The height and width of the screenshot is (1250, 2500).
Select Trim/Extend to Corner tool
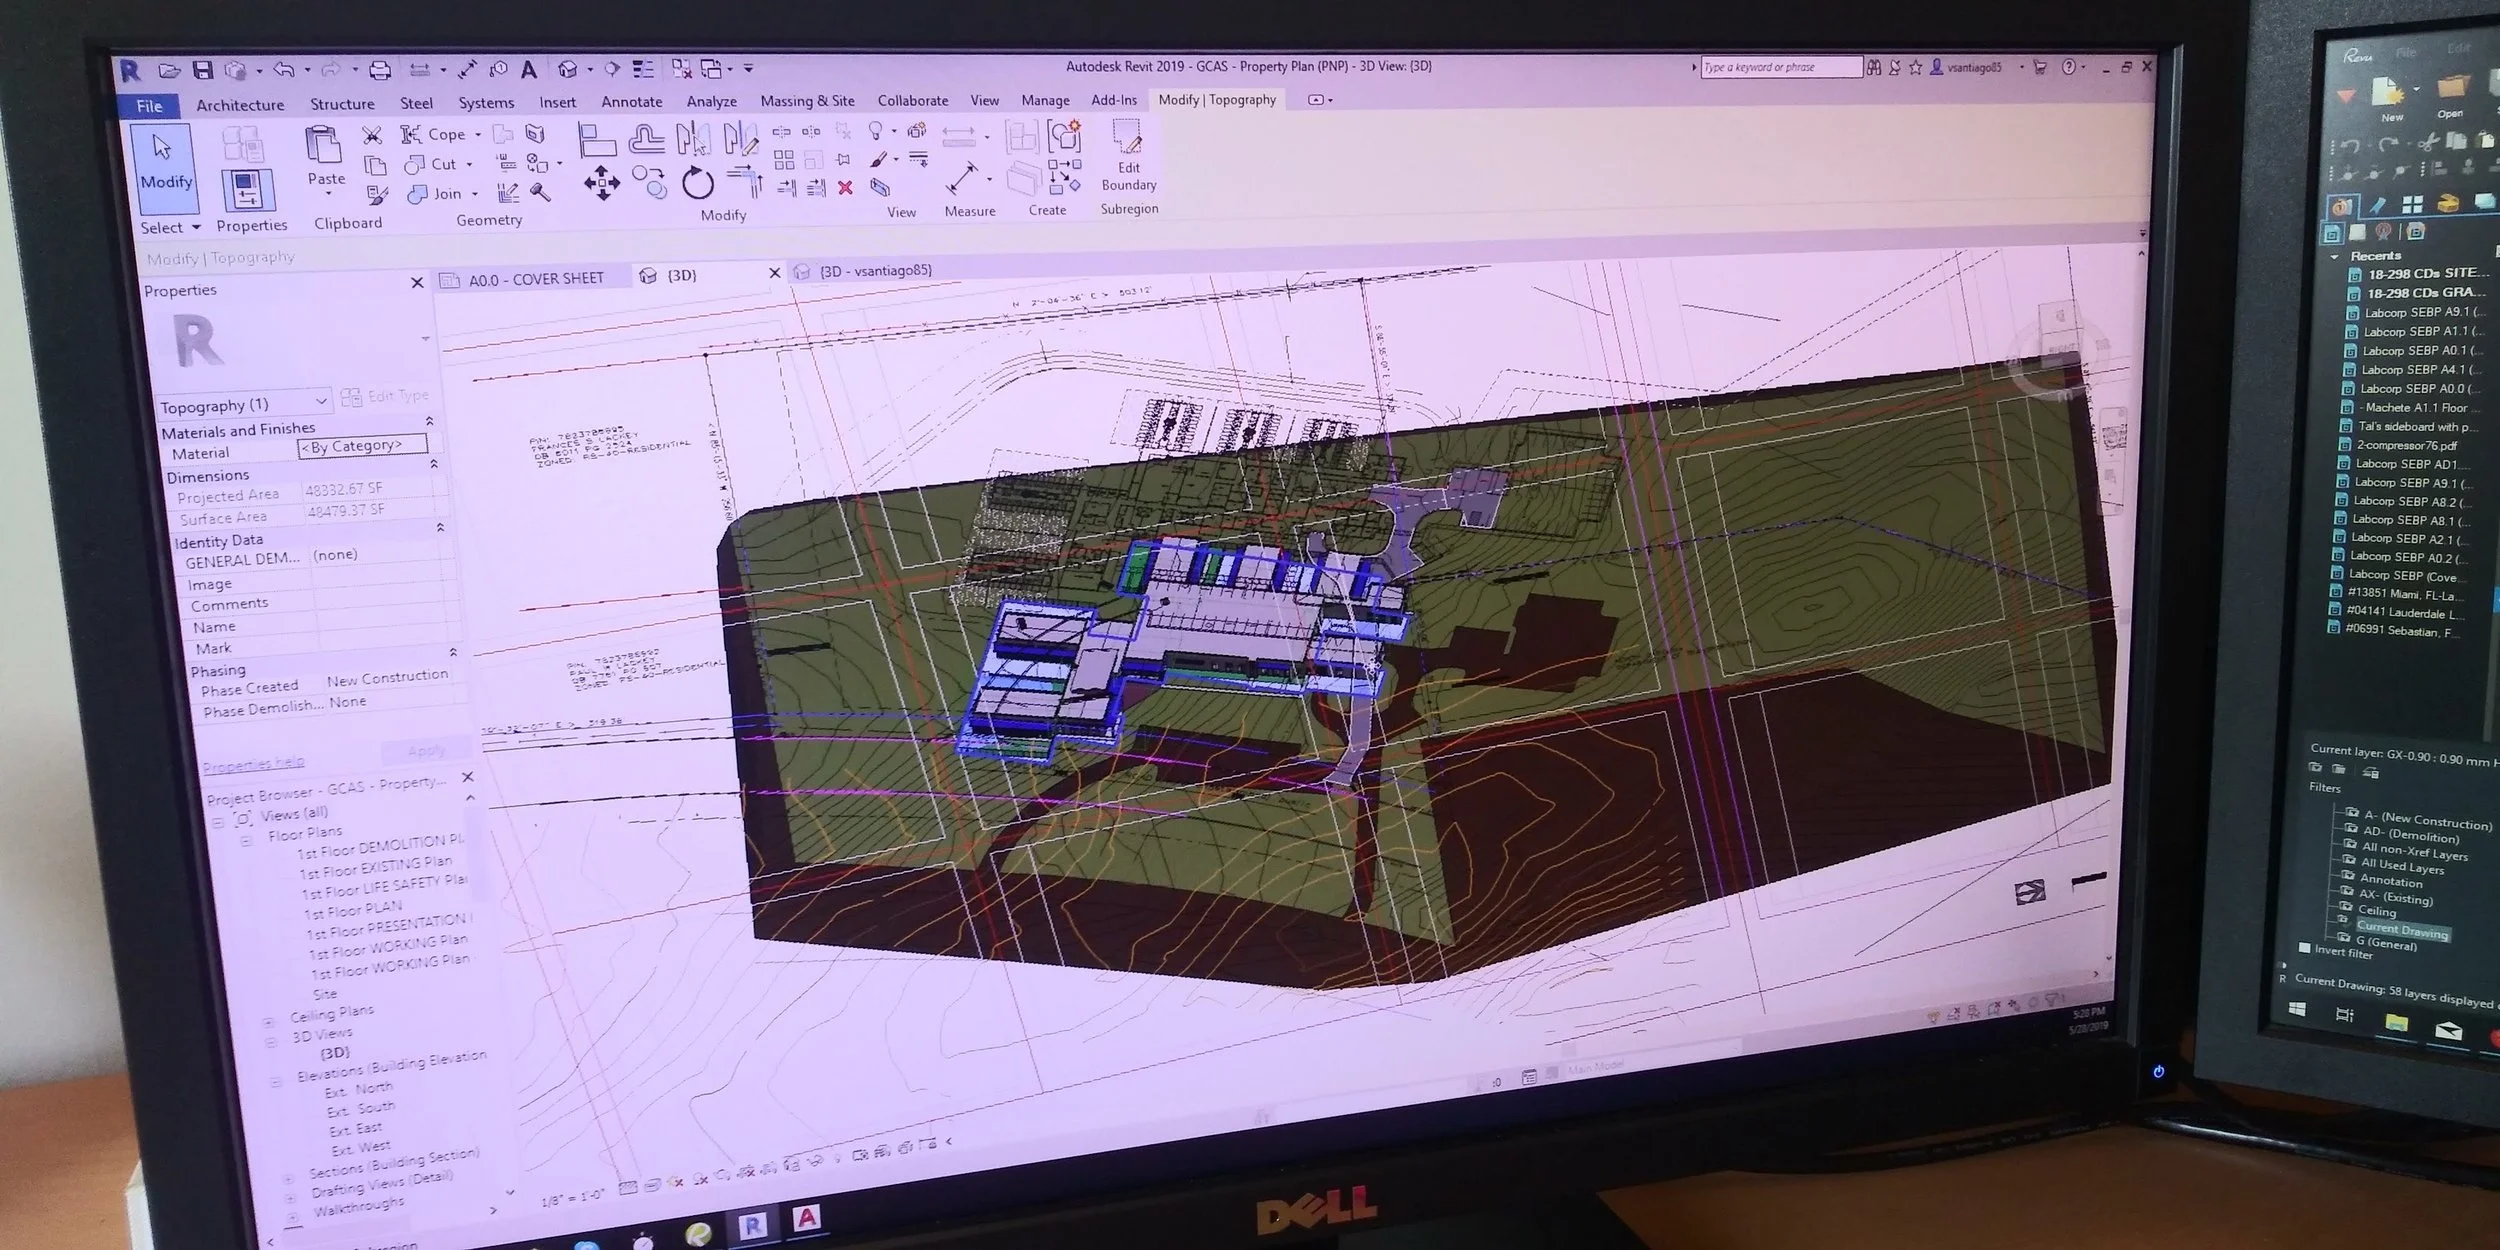pyautogui.click(x=745, y=181)
